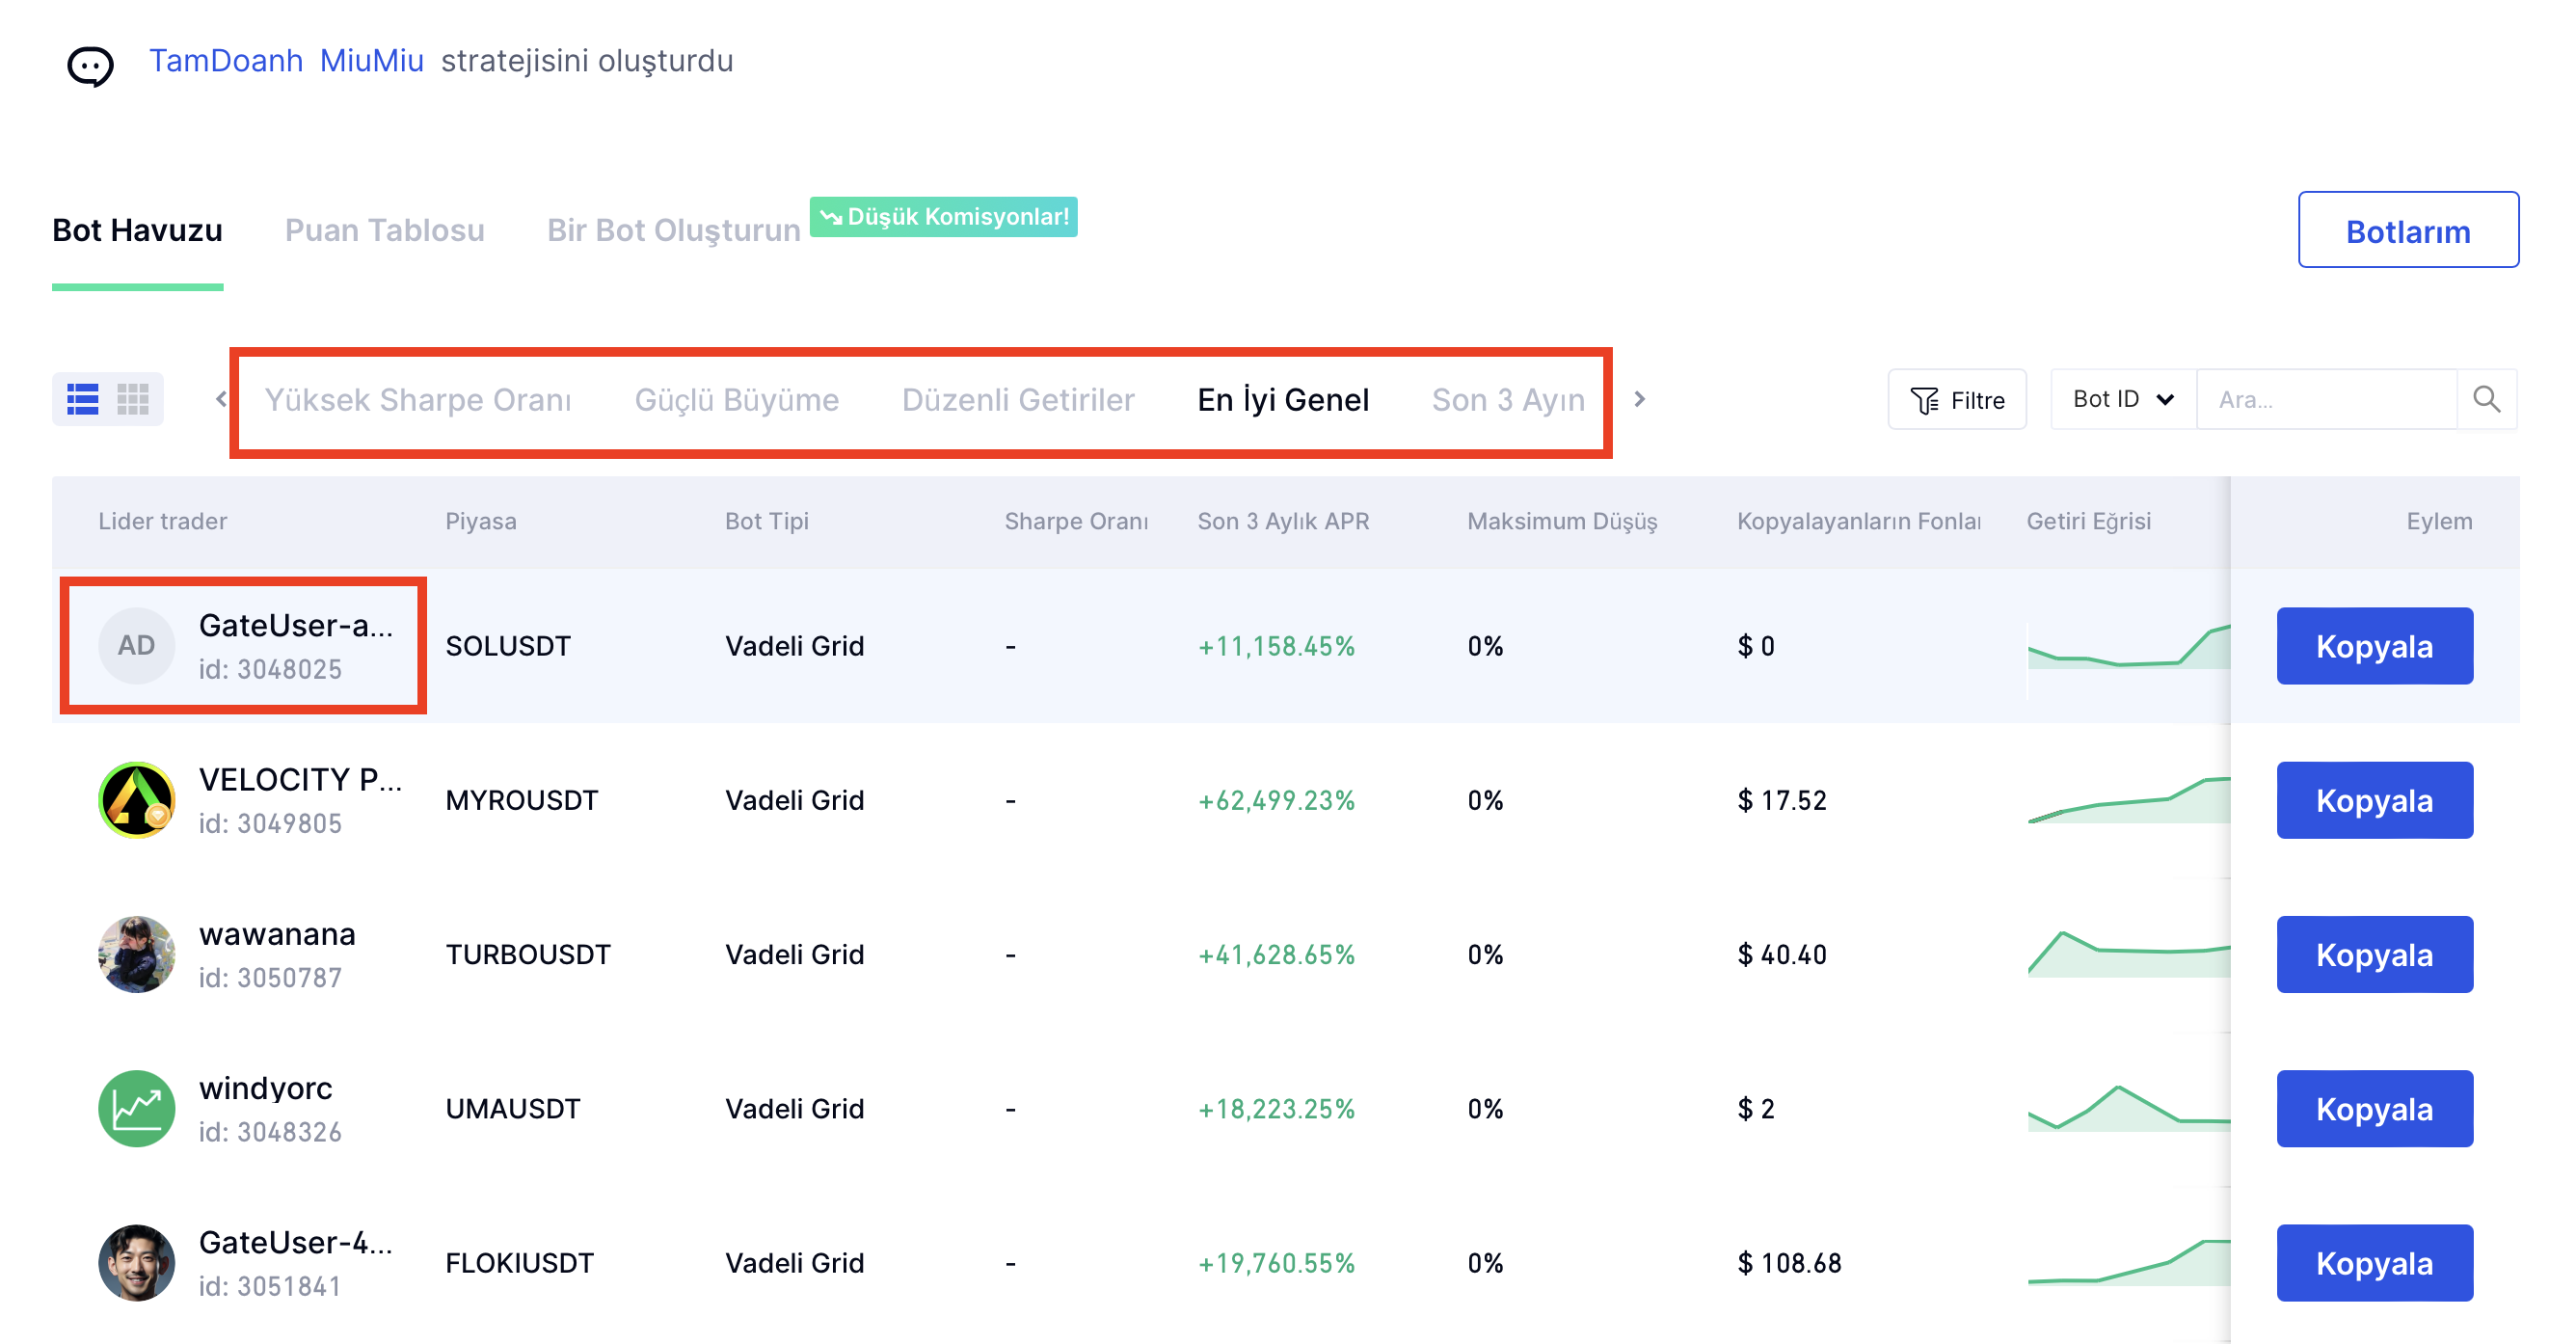The width and height of the screenshot is (2576, 1344).
Task: Click the GateUser-4... trader photo avatar
Action: [136, 1262]
